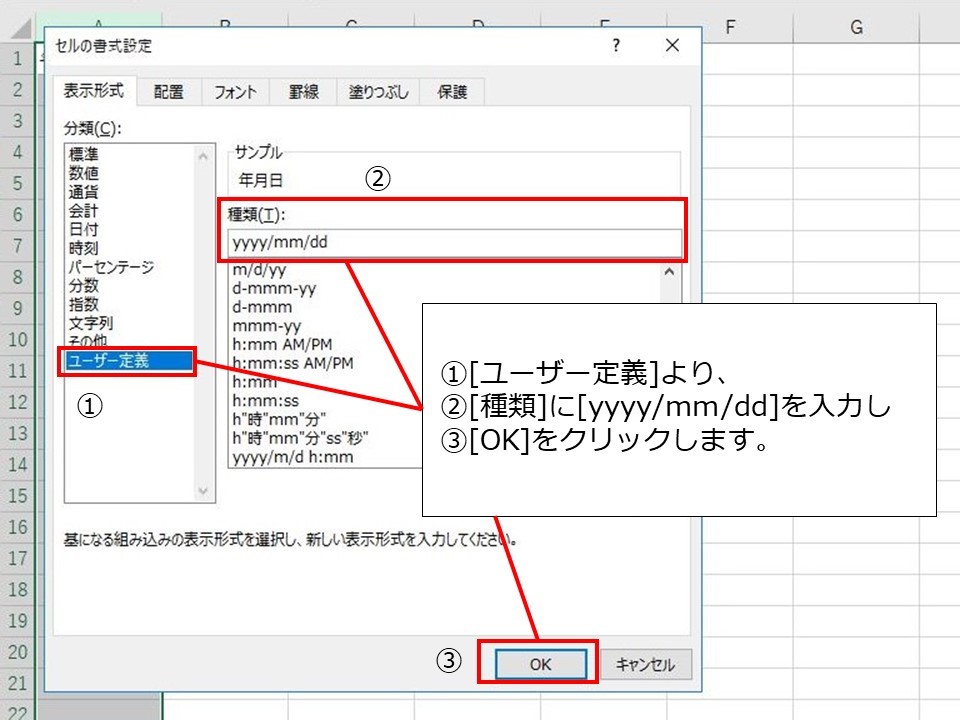Viewport: 960px width, 720px height.
Task: Click format list scroll up arrow
Action: point(669,271)
